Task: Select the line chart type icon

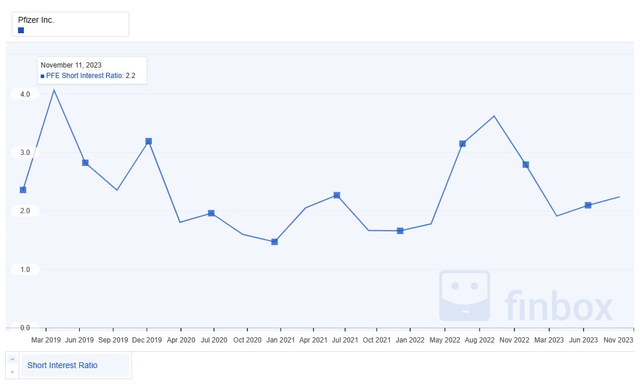Action: click(12, 359)
